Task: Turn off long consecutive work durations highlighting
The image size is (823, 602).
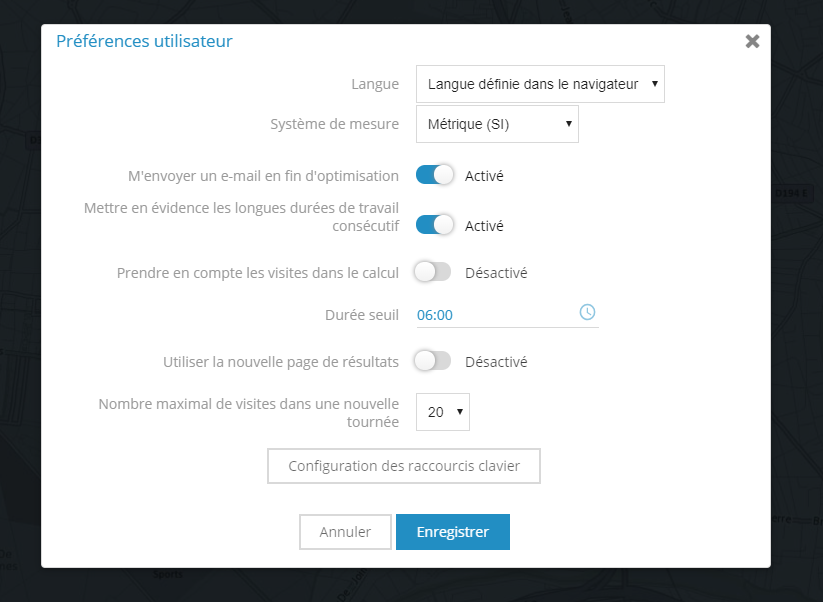Action: tap(434, 224)
